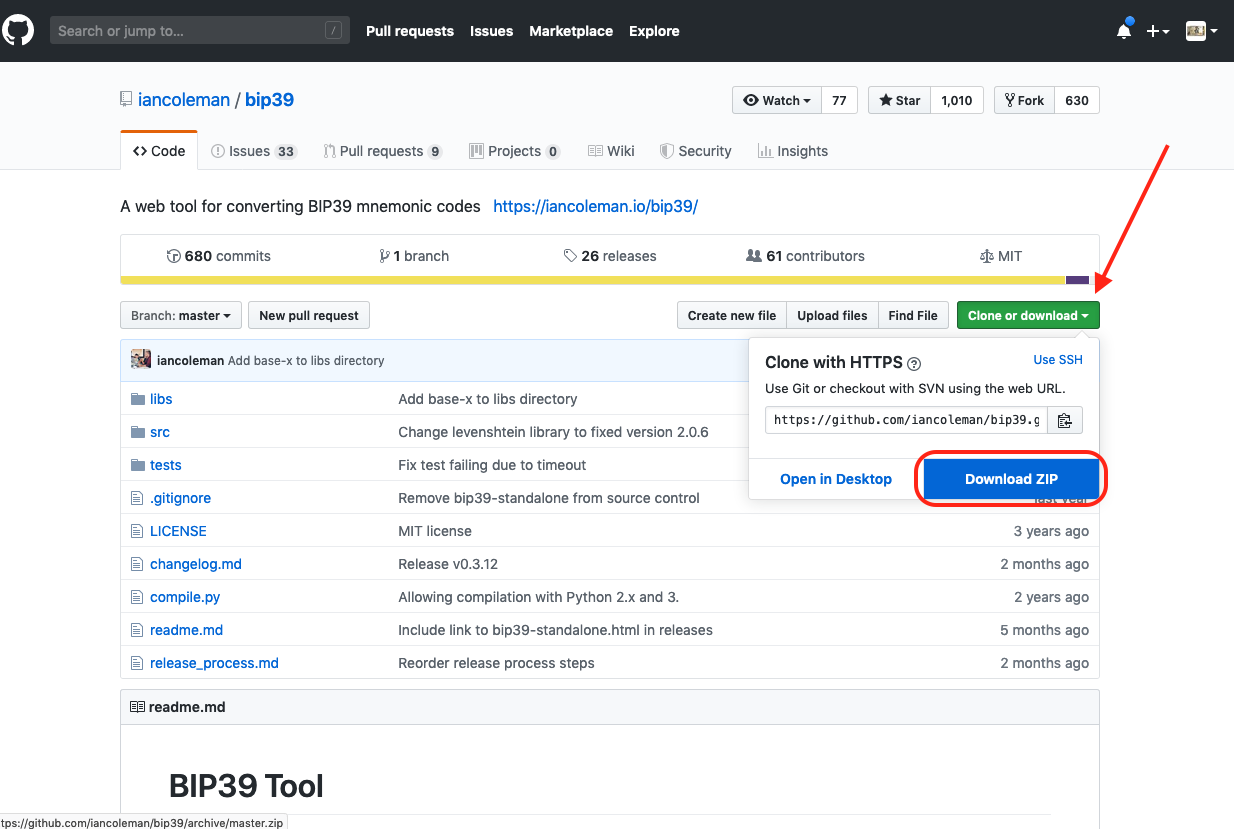Go to Explore
This screenshot has height=829, width=1234.
(x=654, y=31)
